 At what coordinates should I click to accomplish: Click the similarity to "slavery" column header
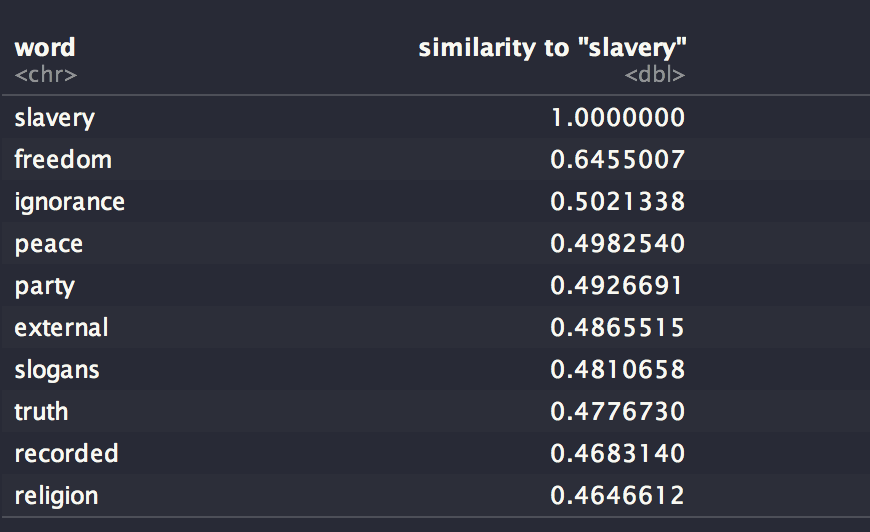pyautogui.click(x=552, y=47)
